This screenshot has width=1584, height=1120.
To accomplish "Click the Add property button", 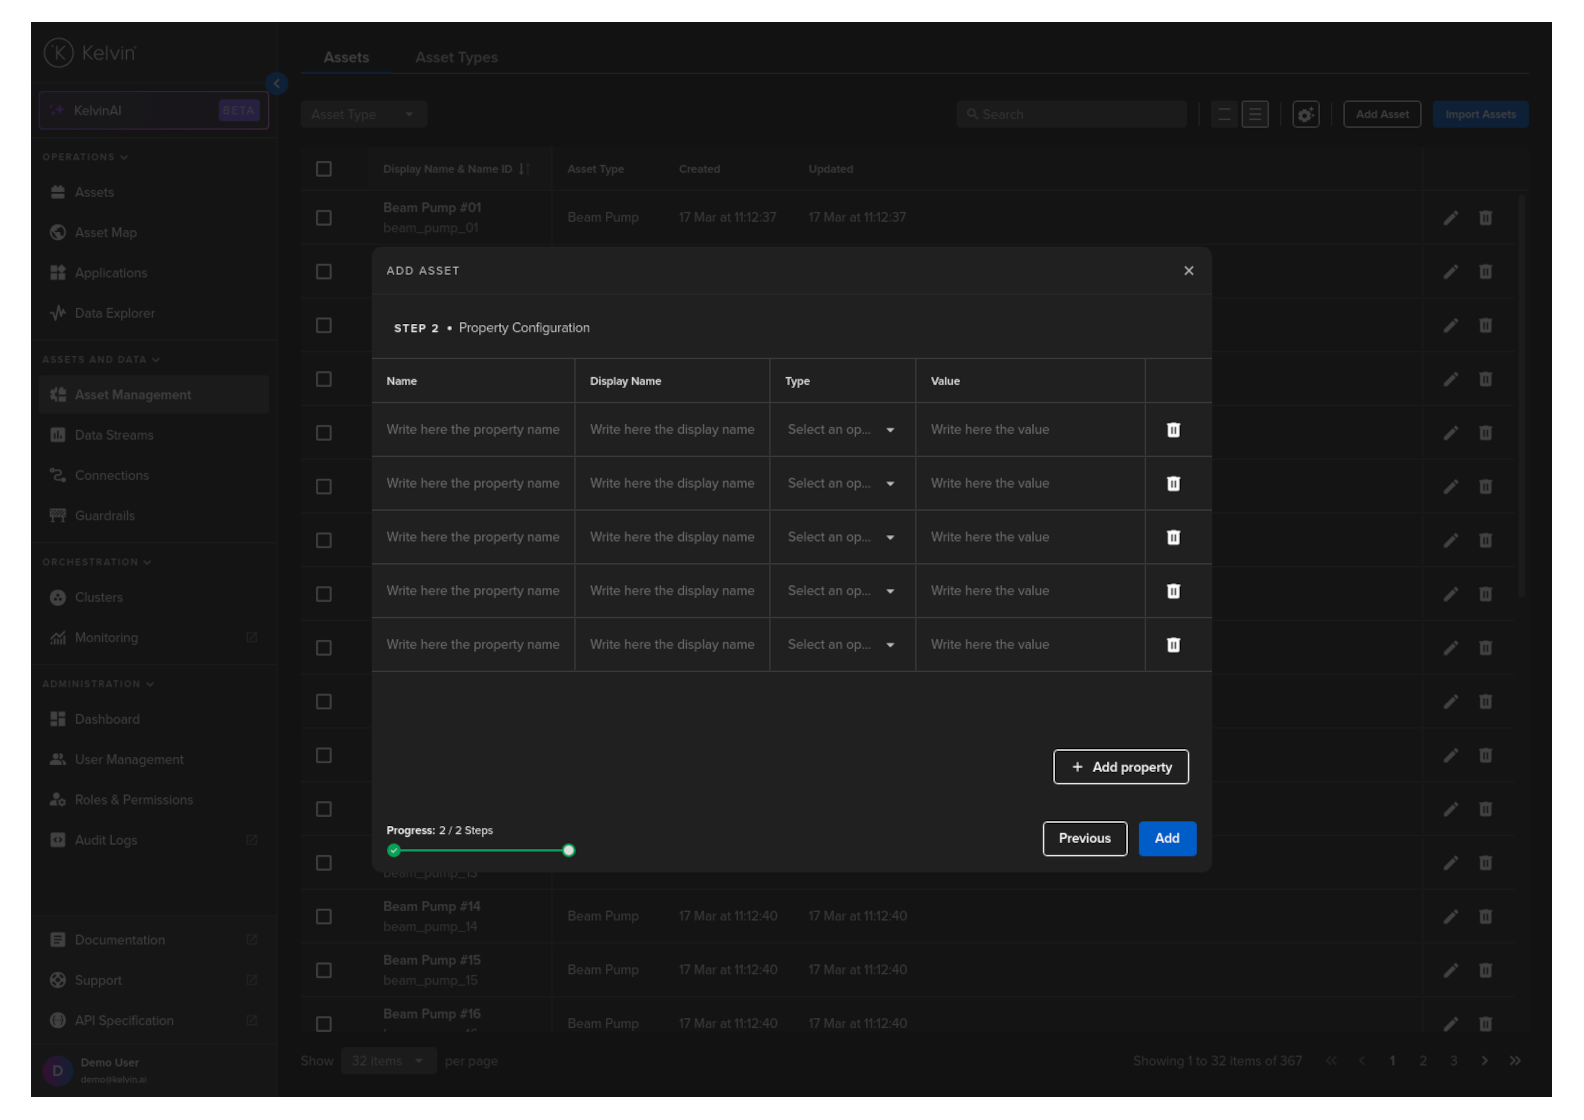I will coord(1120,767).
